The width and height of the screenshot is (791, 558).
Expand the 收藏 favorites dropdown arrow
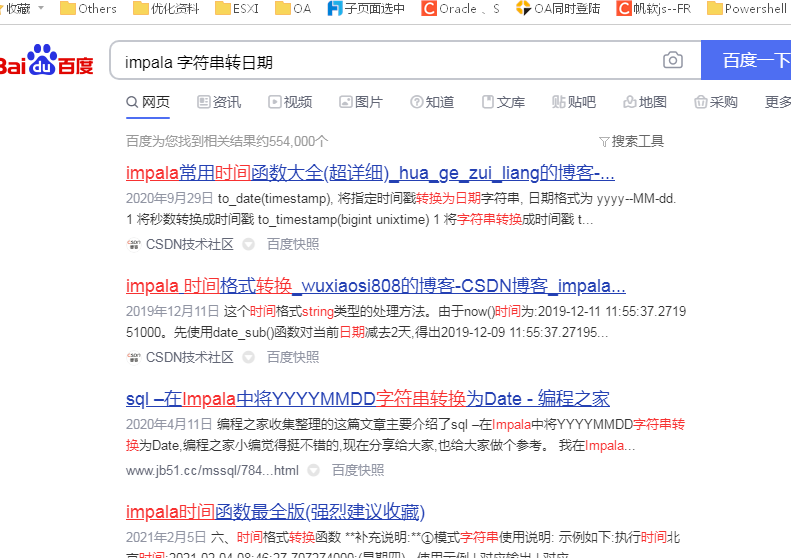(41, 8)
